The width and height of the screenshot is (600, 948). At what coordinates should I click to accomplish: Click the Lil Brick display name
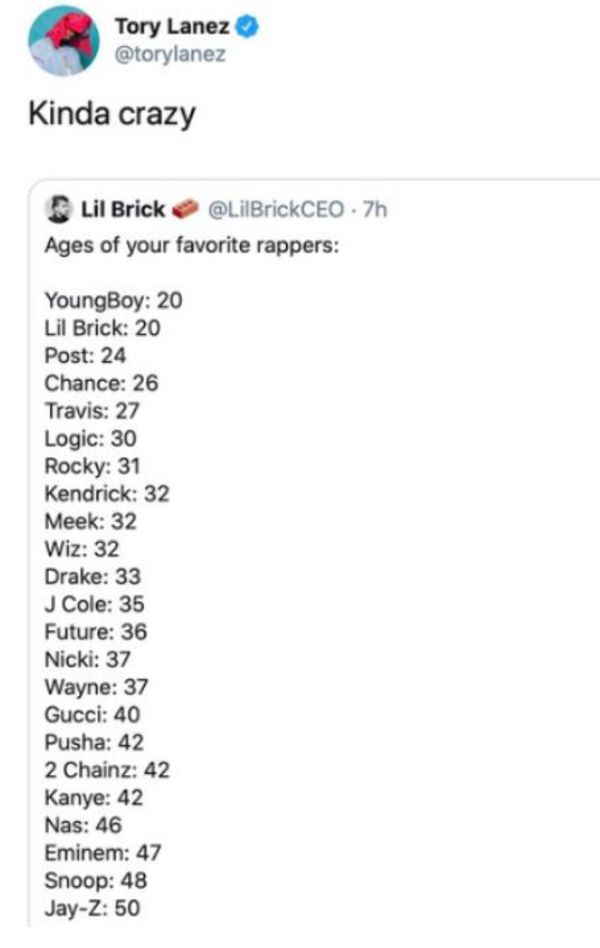(123, 209)
